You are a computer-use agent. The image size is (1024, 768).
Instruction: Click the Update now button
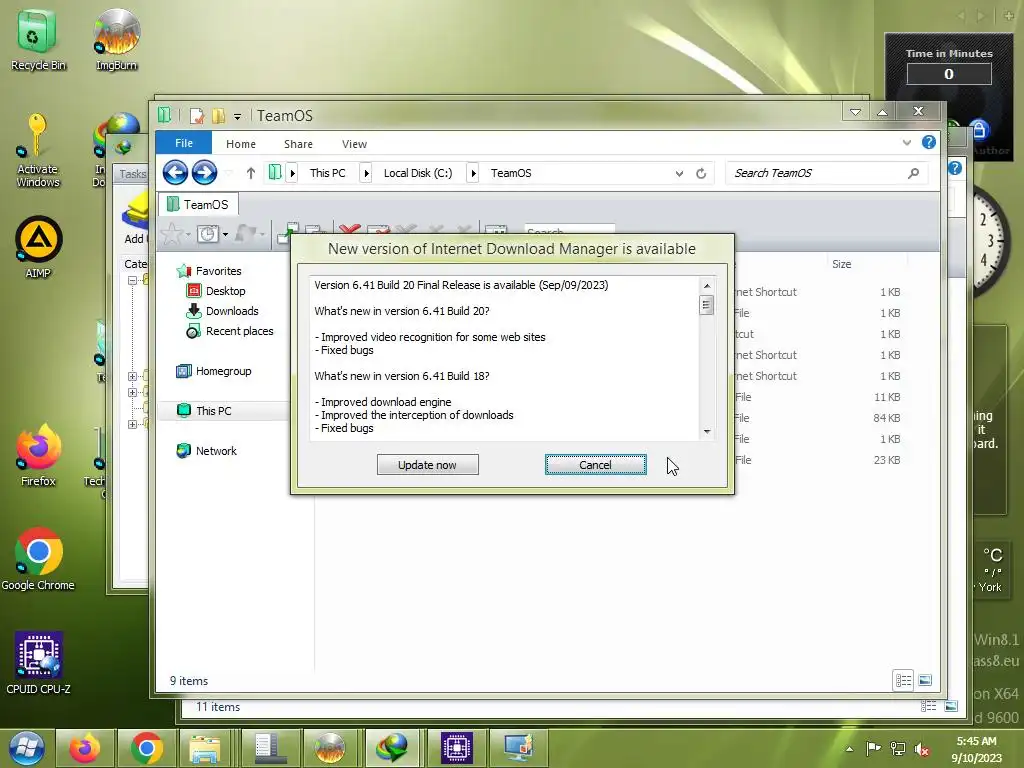[x=427, y=464]
